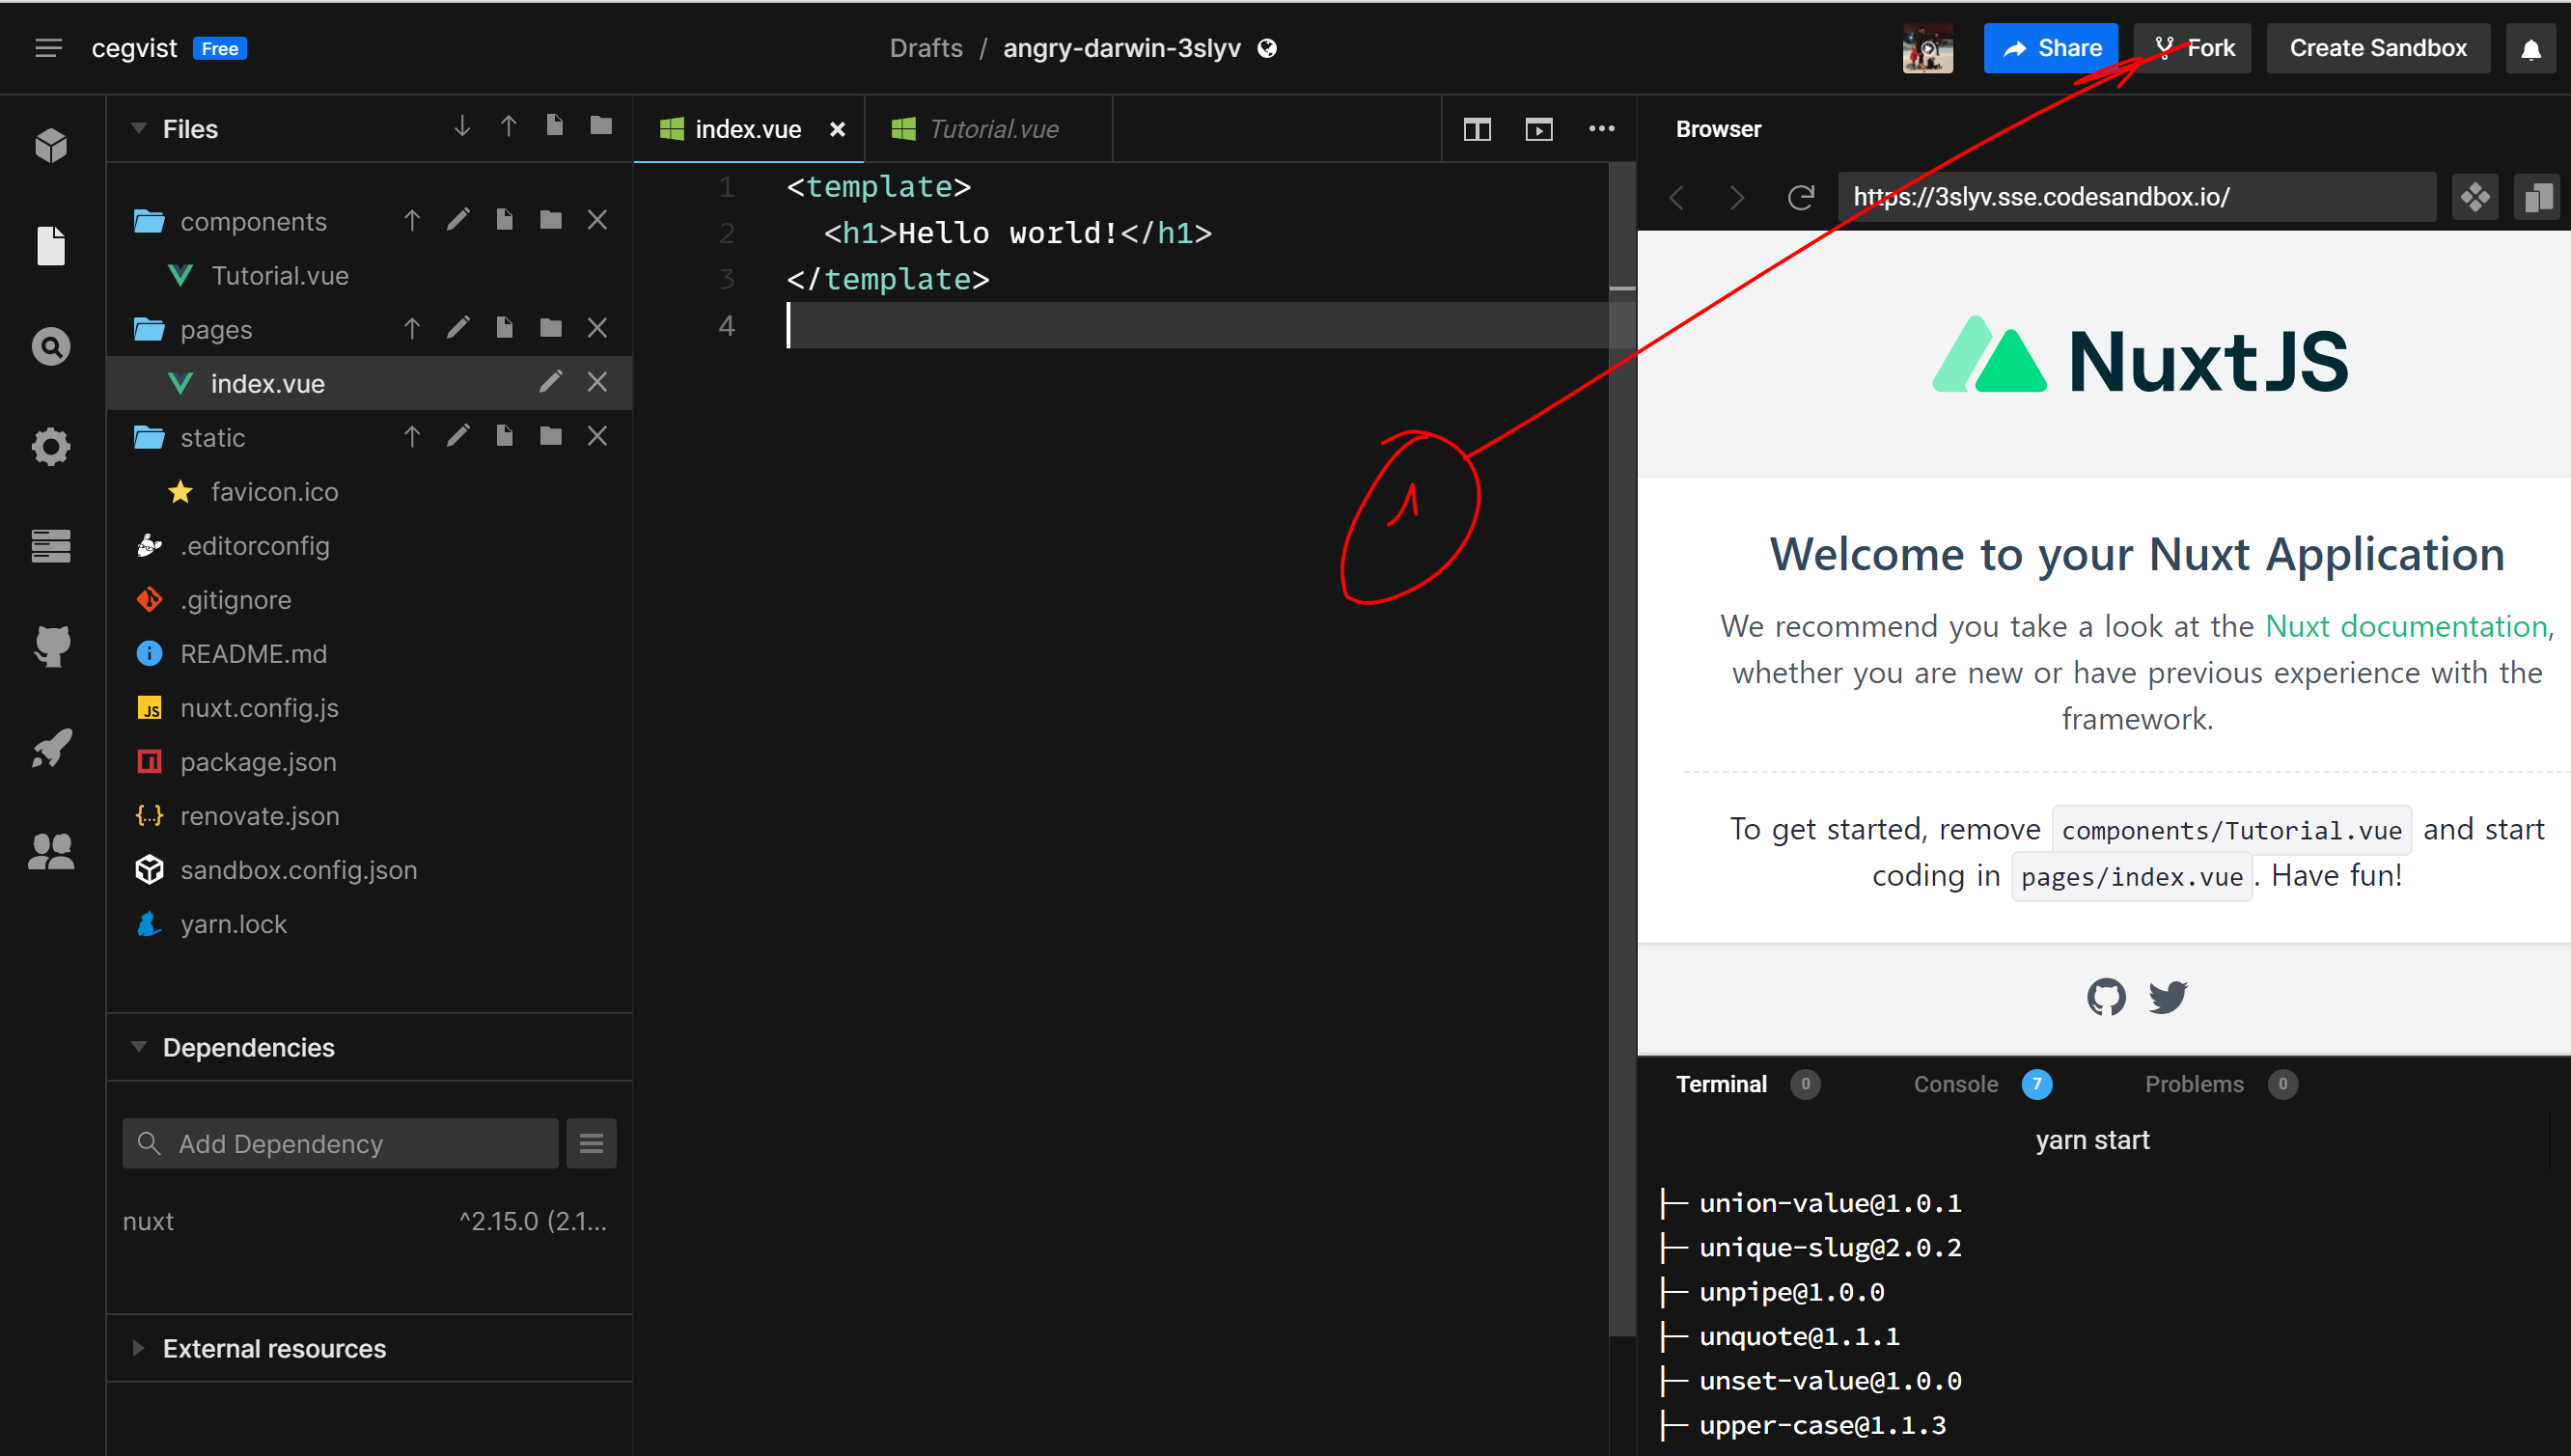
Task: Open README.md in the file tree
Action: click(369, 654)
